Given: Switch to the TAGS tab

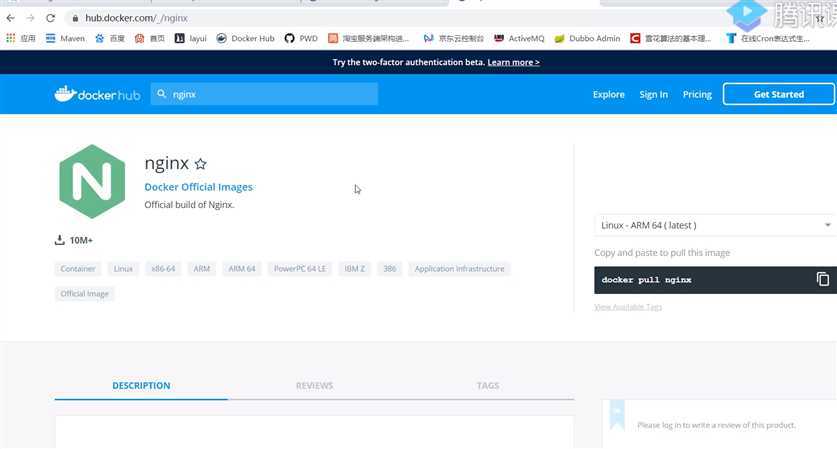Looking at the screenshot, I should pos(488,385).
